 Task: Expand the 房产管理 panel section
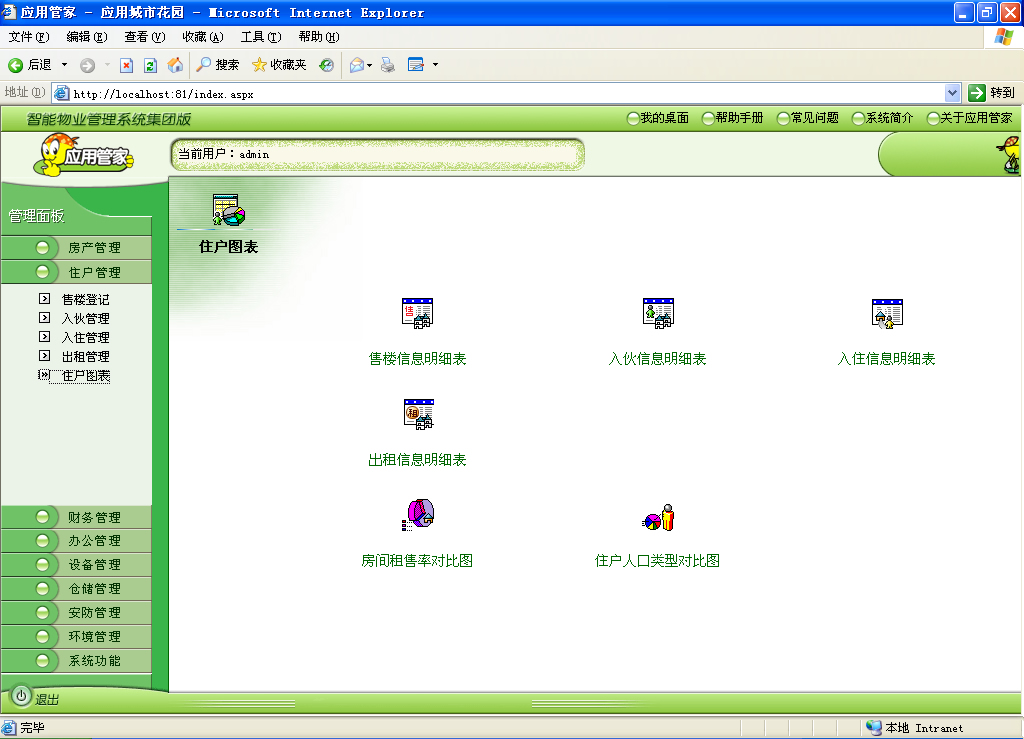[94, 248]
